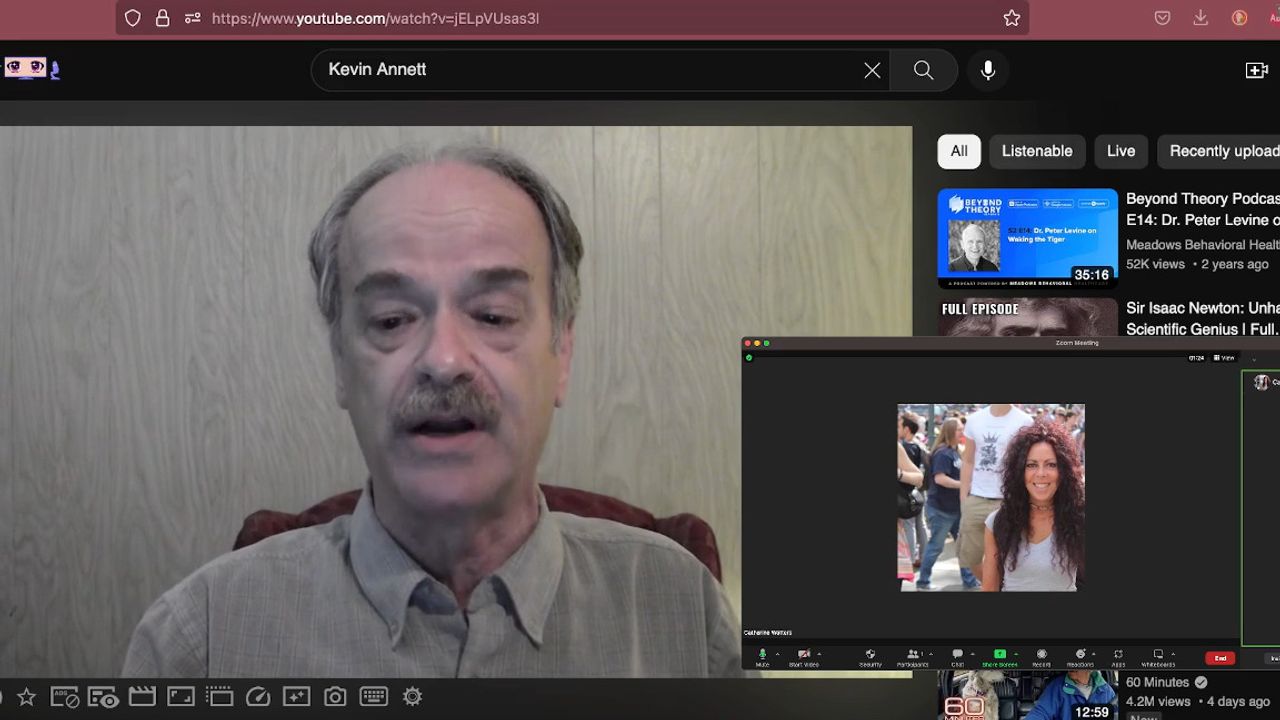Open the gear settings icon in the video toolbar

412,697
